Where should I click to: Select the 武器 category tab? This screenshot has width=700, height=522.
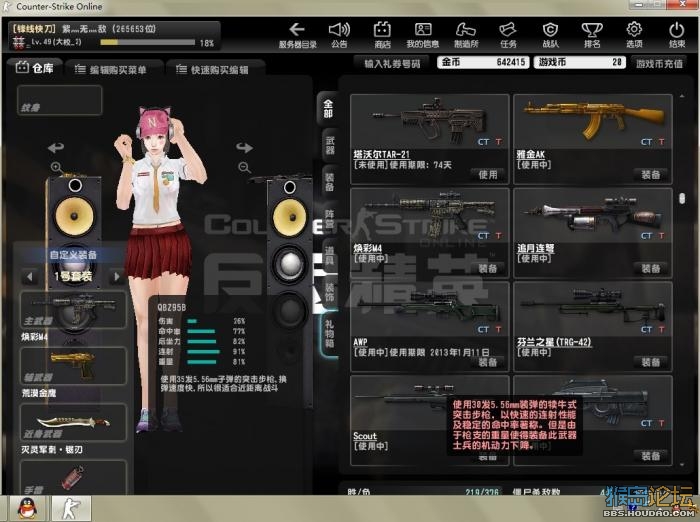(329, 145)
